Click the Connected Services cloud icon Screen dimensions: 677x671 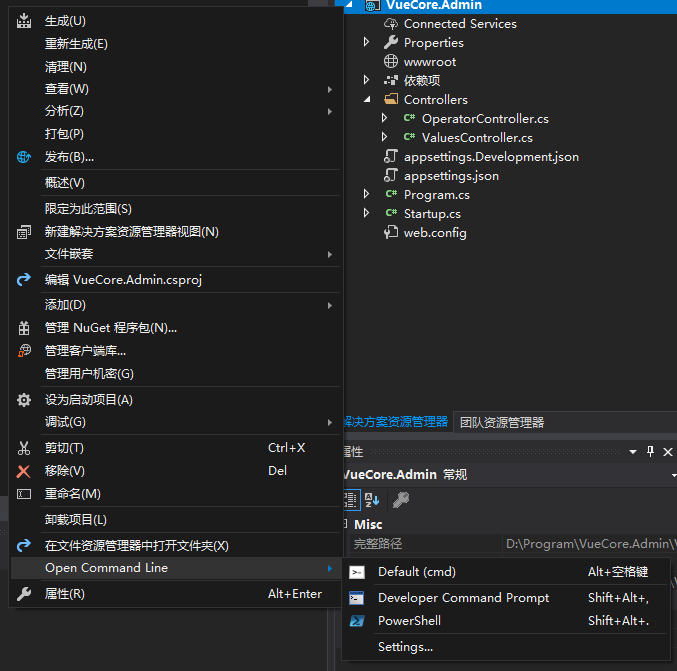click(391, 23)
